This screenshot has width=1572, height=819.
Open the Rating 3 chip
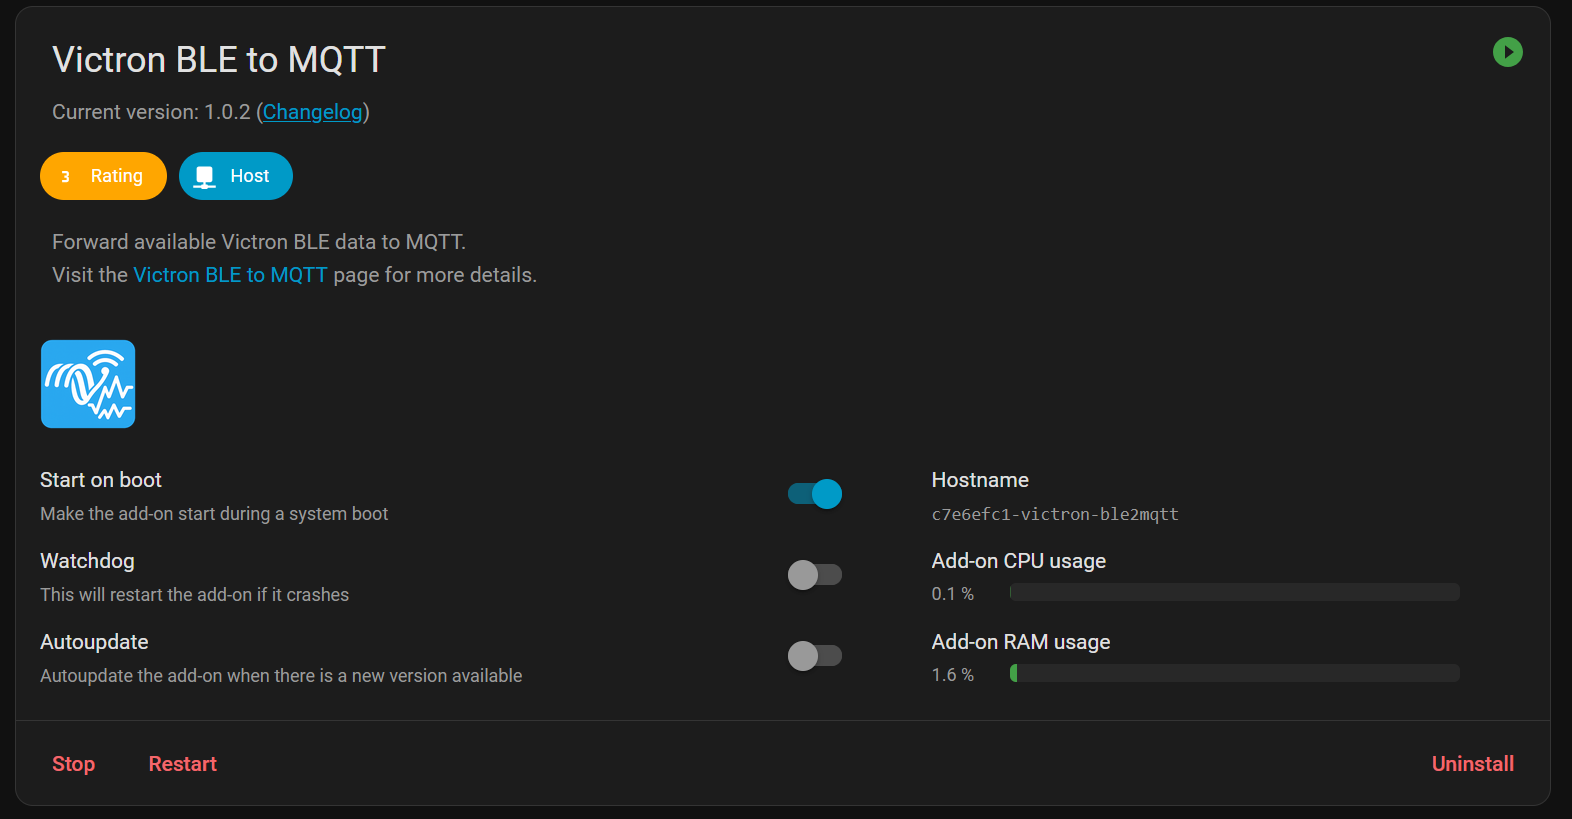(x=103, y=176)
